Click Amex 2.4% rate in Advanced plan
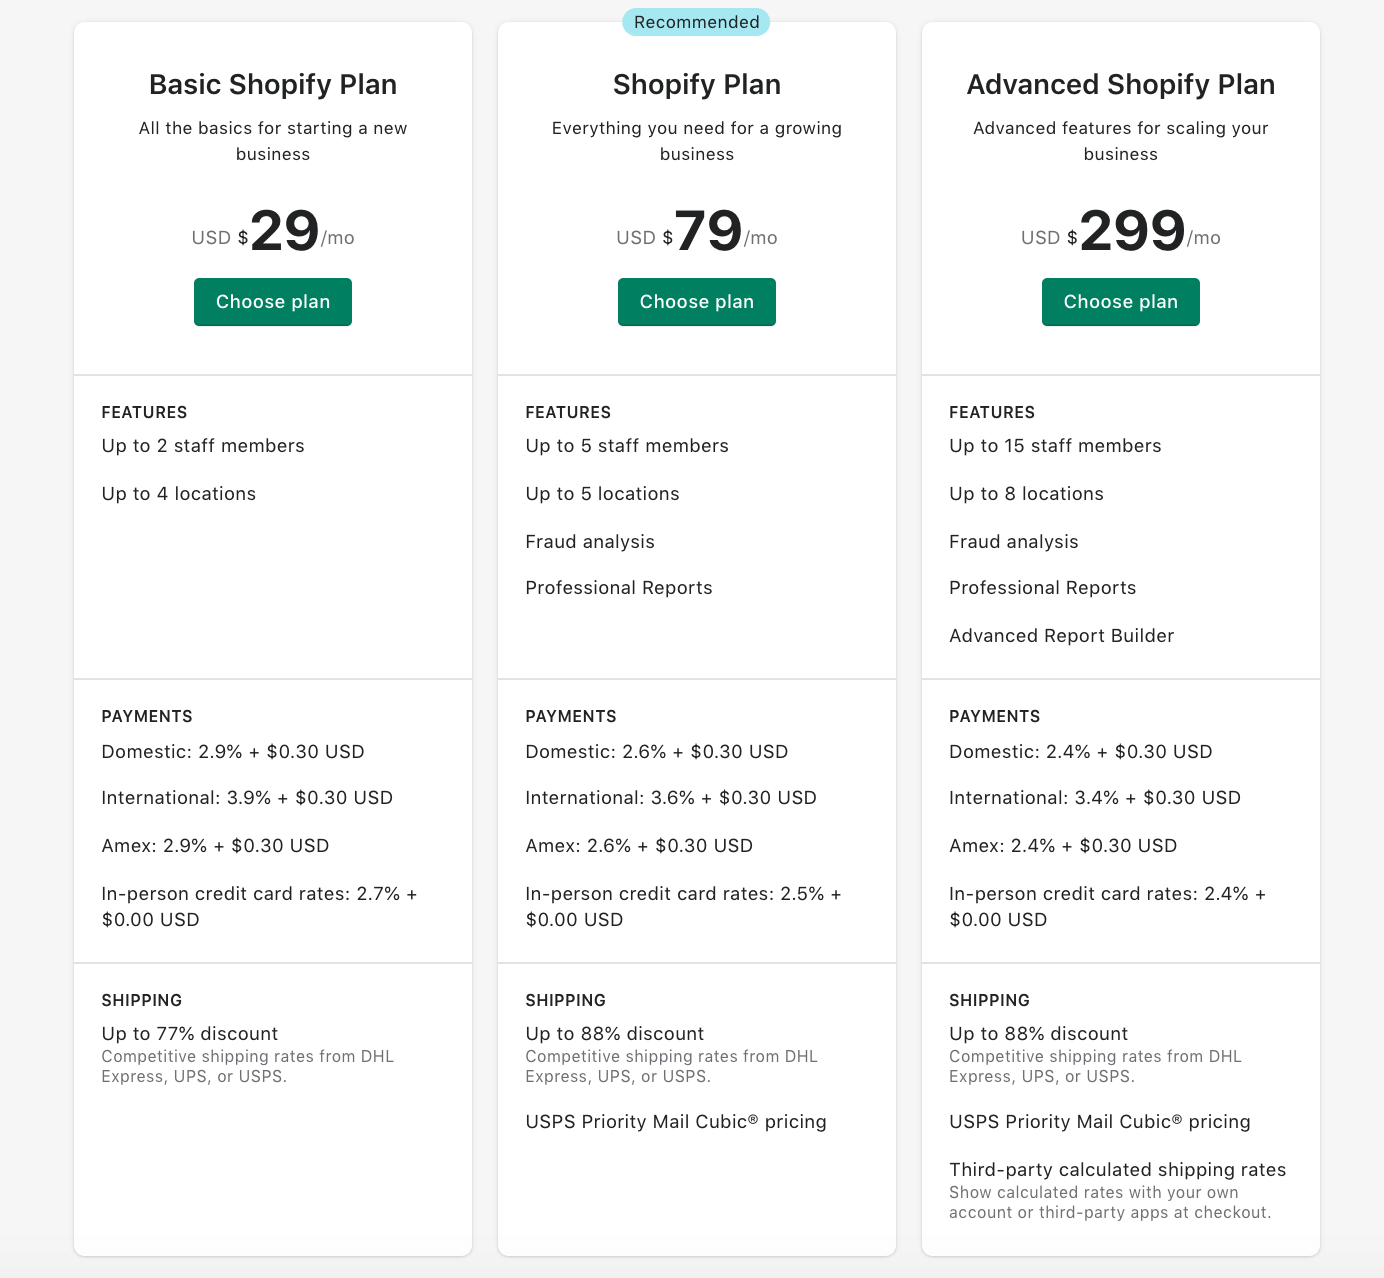Image resolution: width=1384 pixels, height=1278 pixels. click(1063, 846)
